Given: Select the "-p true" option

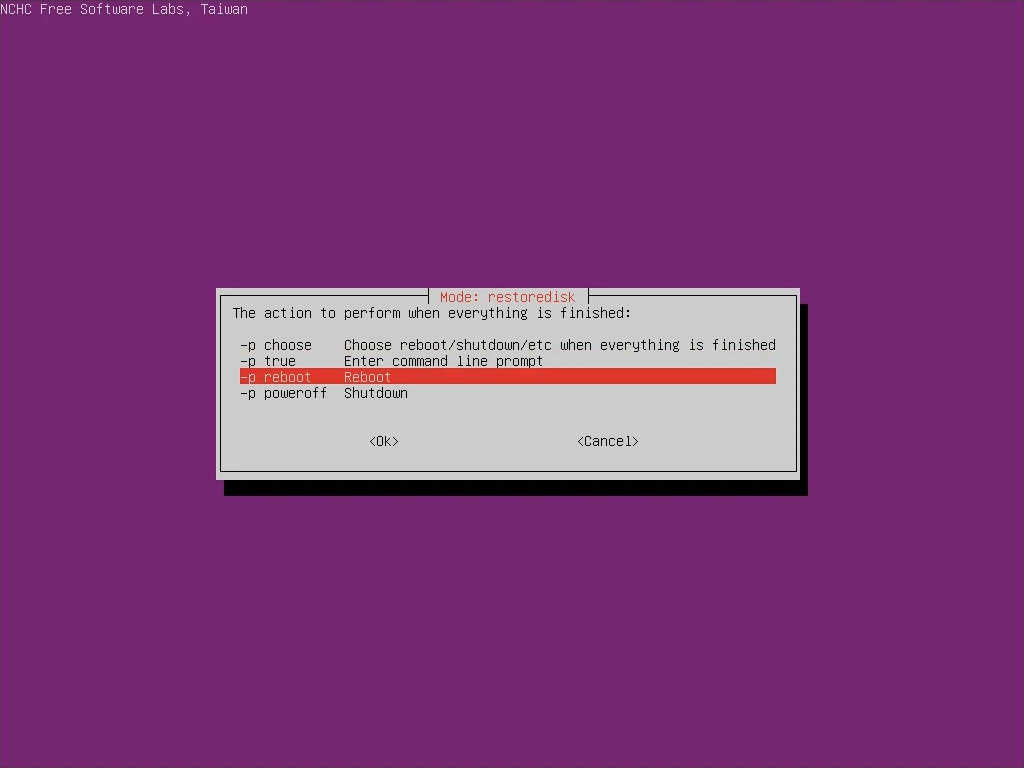Looking at the screenshot, I should click(x=268, y=361).
